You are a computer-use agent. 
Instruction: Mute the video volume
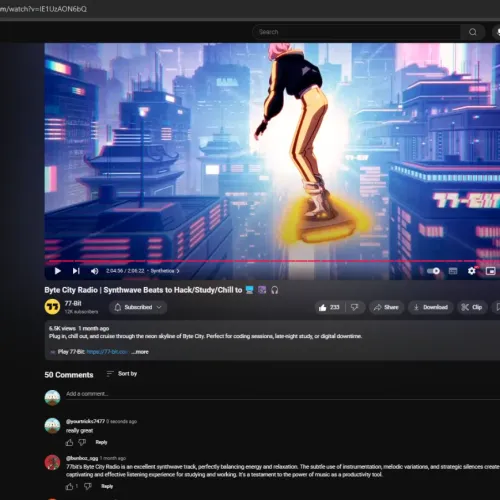[95, 271]
